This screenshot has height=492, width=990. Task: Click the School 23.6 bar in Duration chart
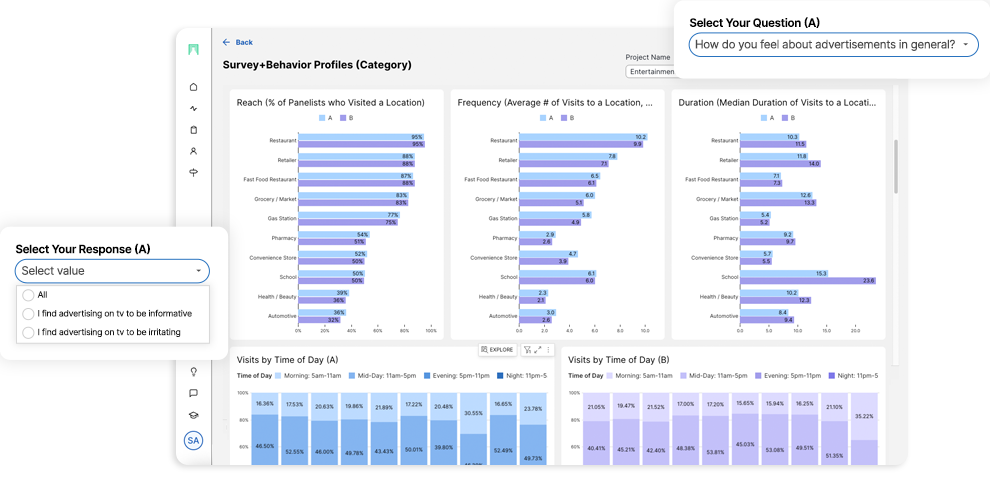pyautogui.click(x=808, y=280)
